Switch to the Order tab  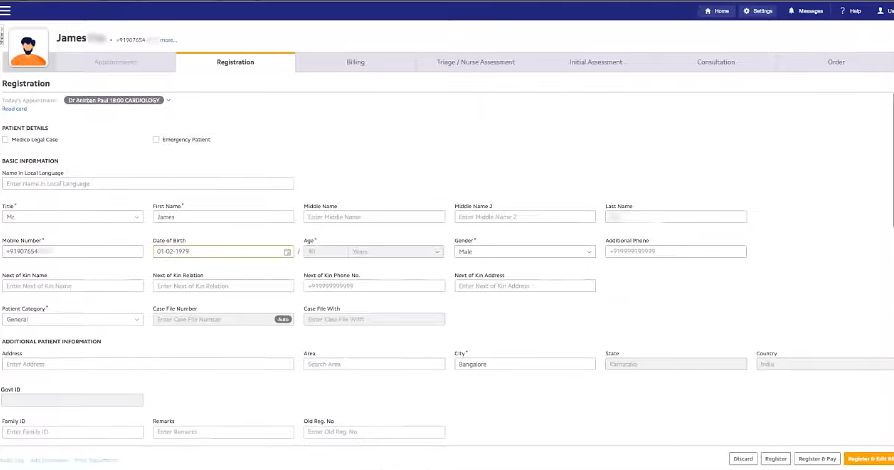coord(836,62)
